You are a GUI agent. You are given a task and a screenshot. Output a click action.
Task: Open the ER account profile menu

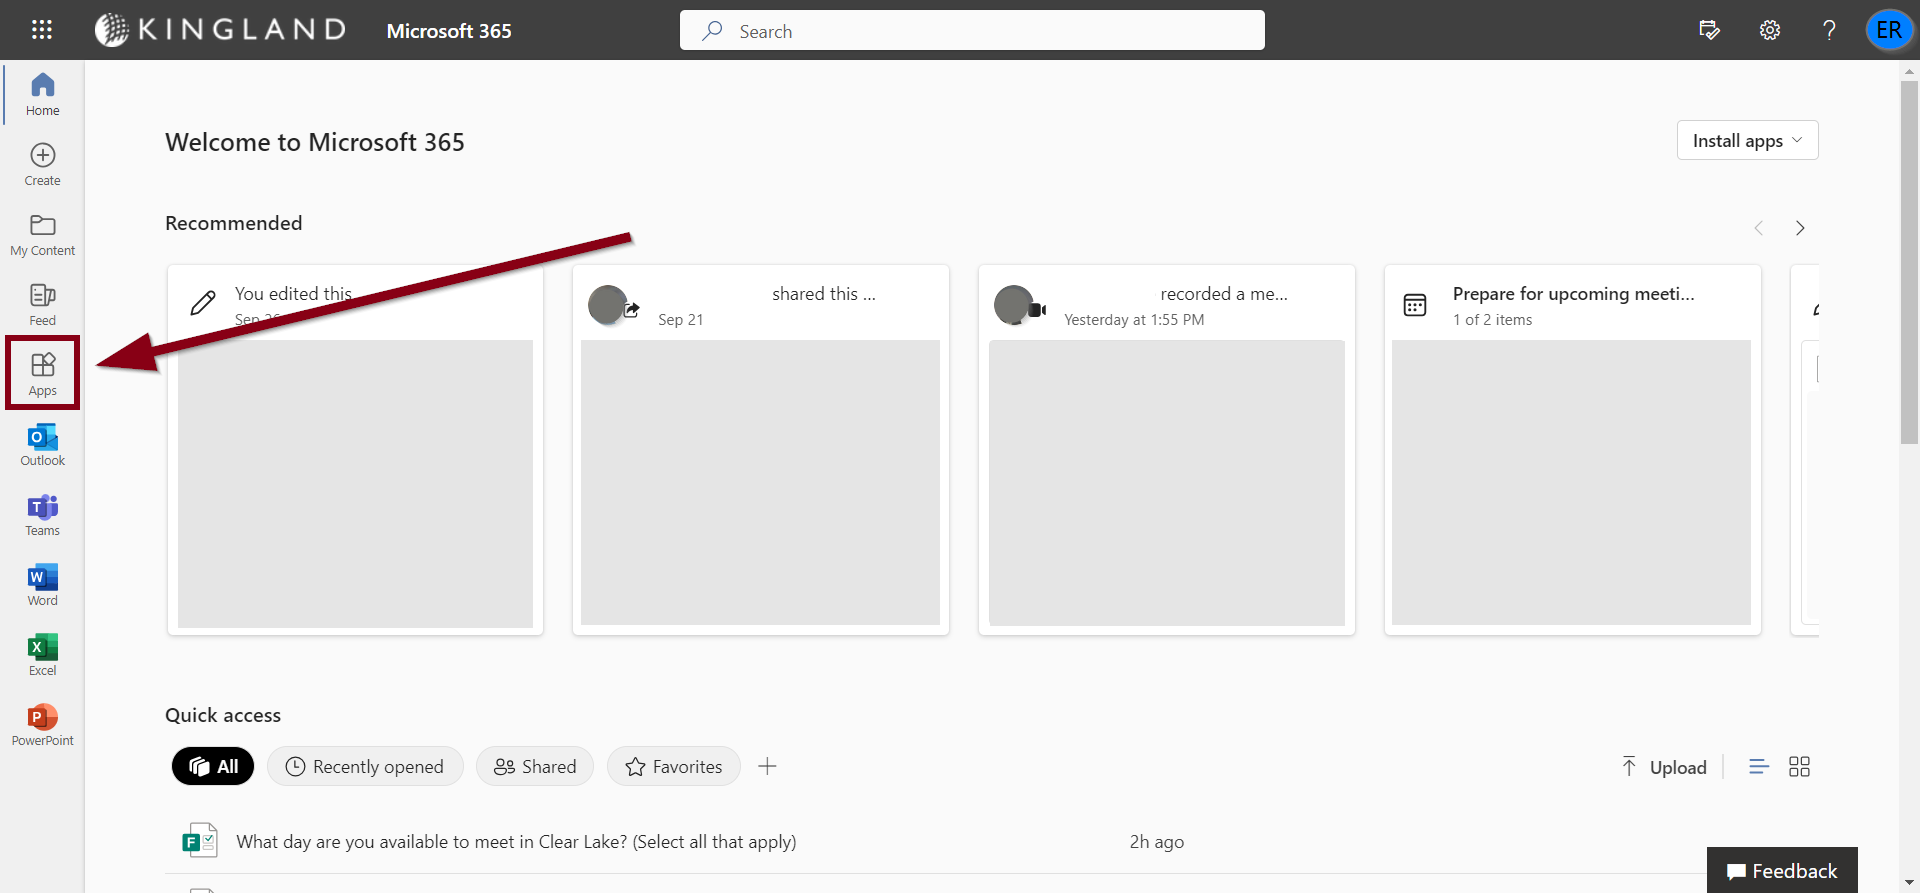tap(1889, 30)
